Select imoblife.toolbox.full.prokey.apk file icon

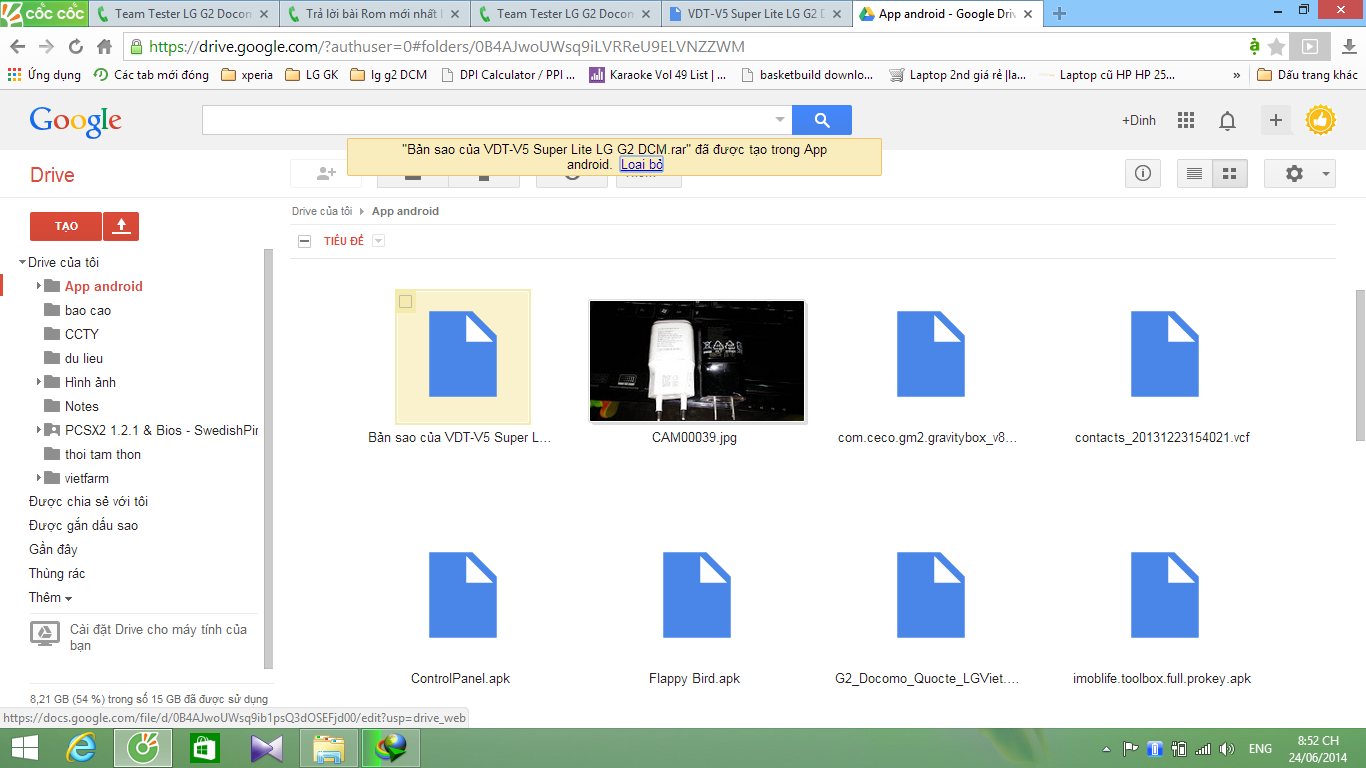pyautogui.click(x=1165, y=595)
